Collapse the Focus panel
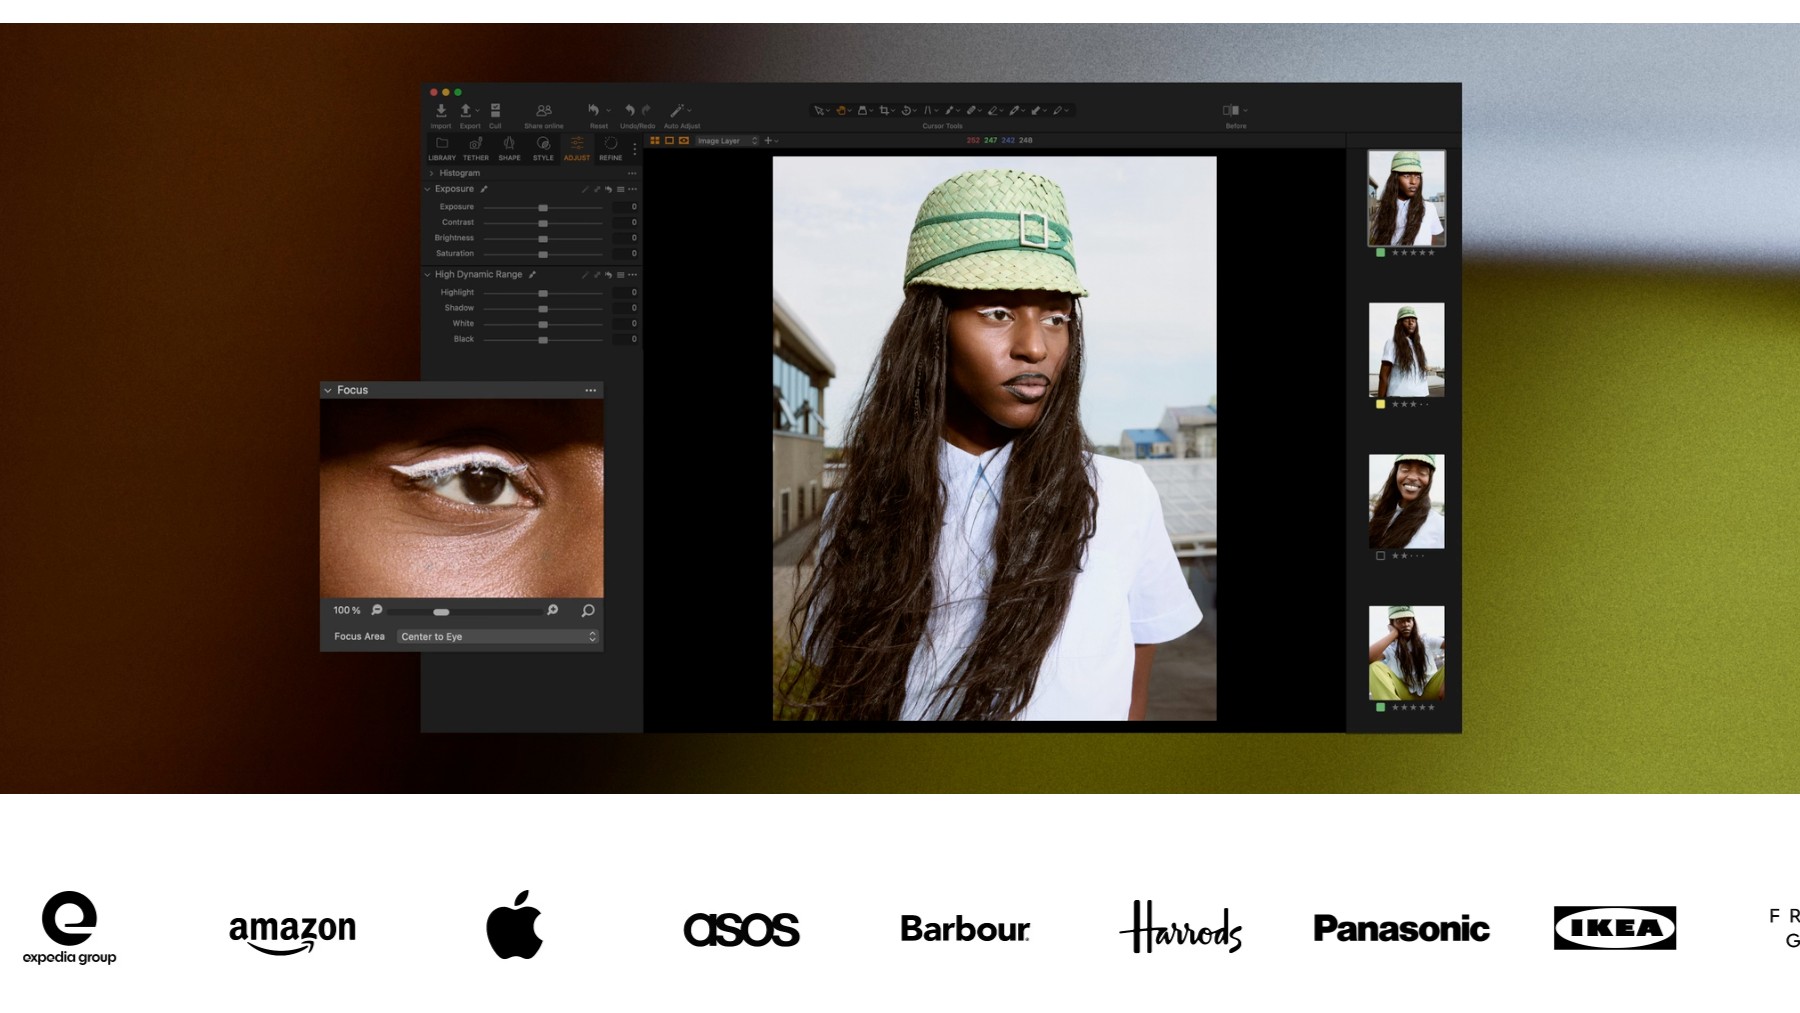 [328, 390]
